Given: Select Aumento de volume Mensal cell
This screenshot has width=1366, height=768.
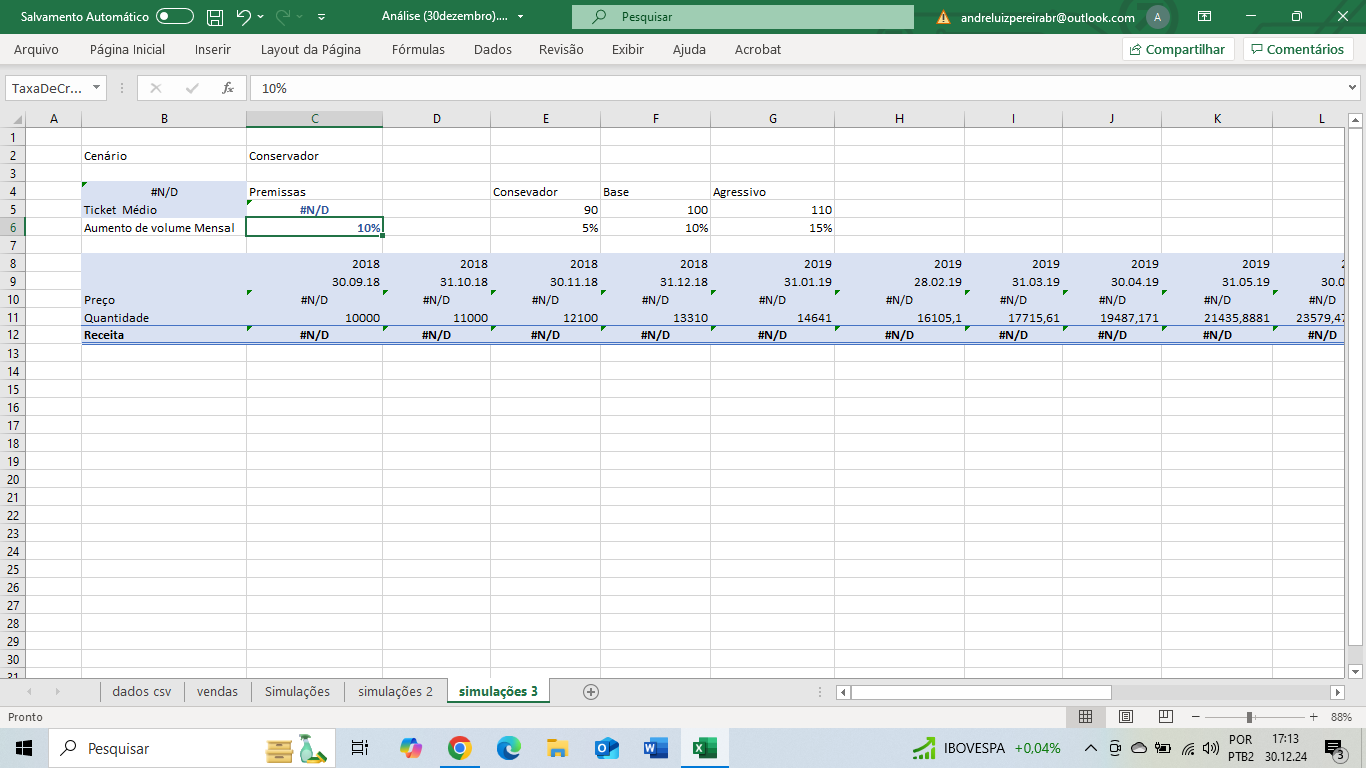Looking at the screenshot, I should [x=164, y=227].
